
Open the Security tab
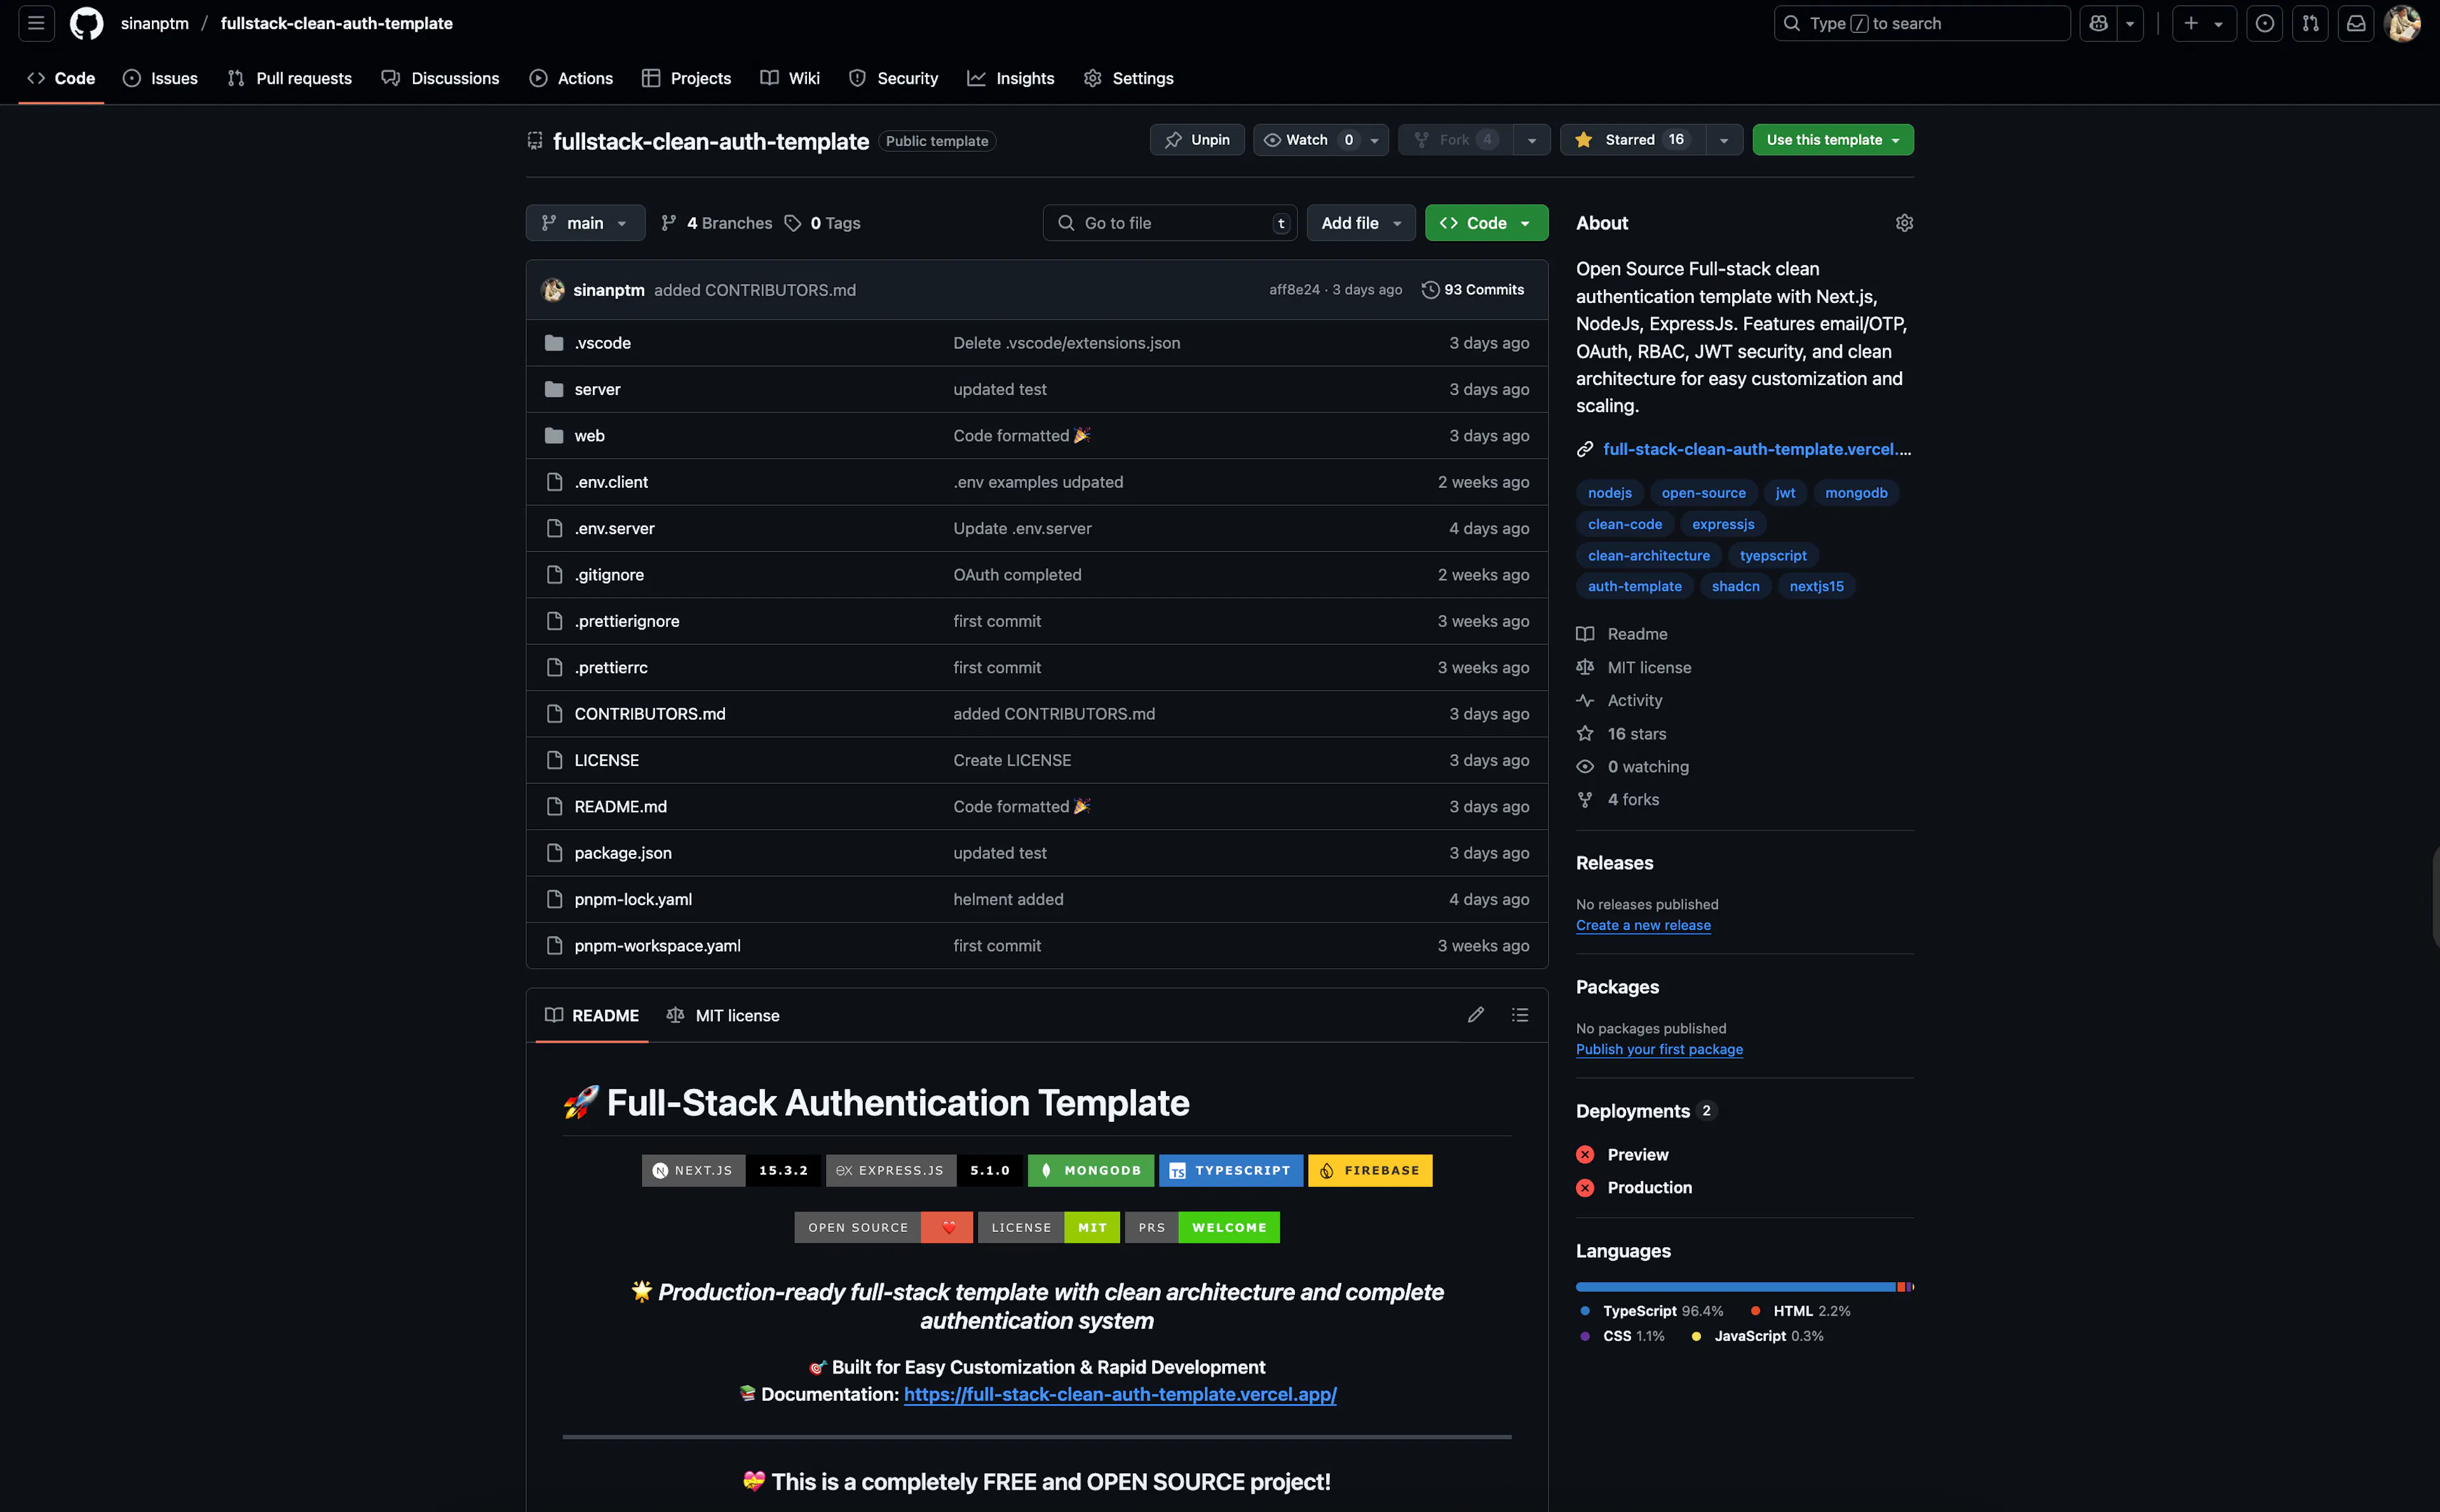(893, 78)
